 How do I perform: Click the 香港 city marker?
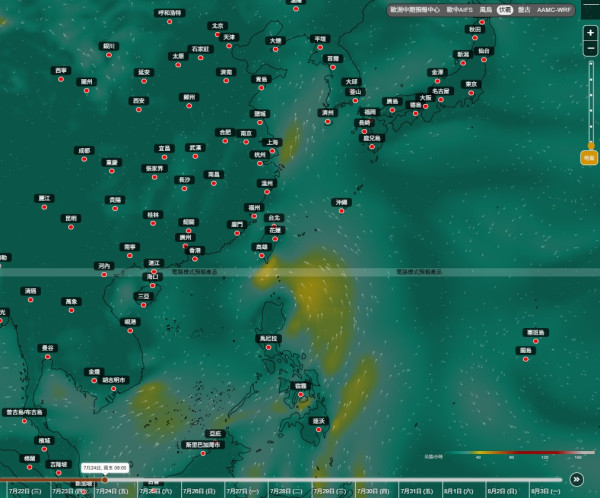pos(195,259)
